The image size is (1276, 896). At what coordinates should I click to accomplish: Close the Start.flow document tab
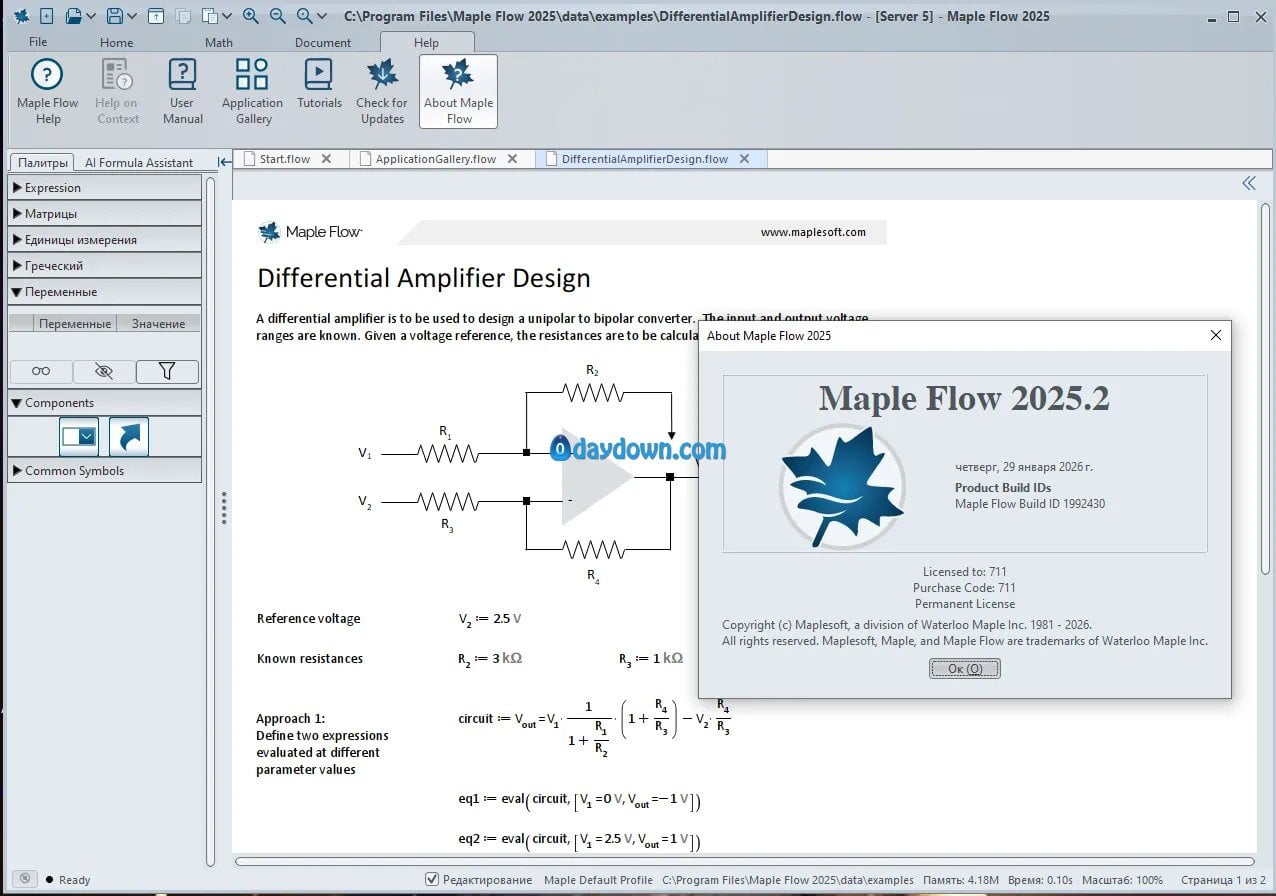click(328, 159)
